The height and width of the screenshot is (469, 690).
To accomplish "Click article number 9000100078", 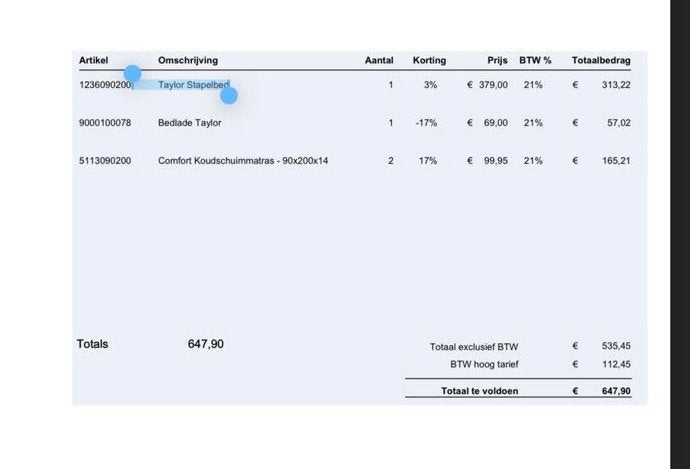I will 105,123.
